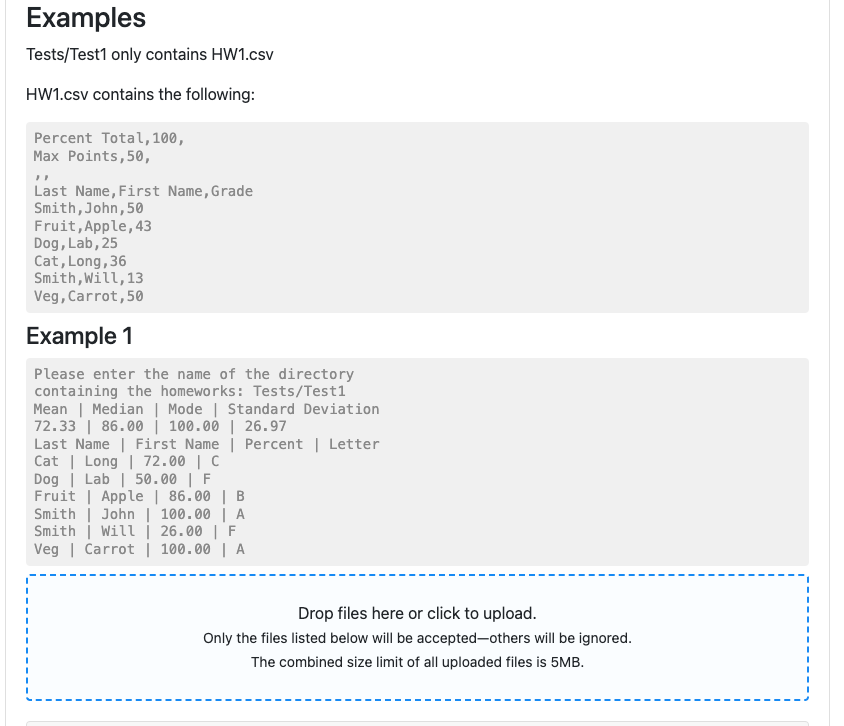This screenshot has height=726, width=844.
Task: Click the HW1.csv code block
Action: click(418, 217)
